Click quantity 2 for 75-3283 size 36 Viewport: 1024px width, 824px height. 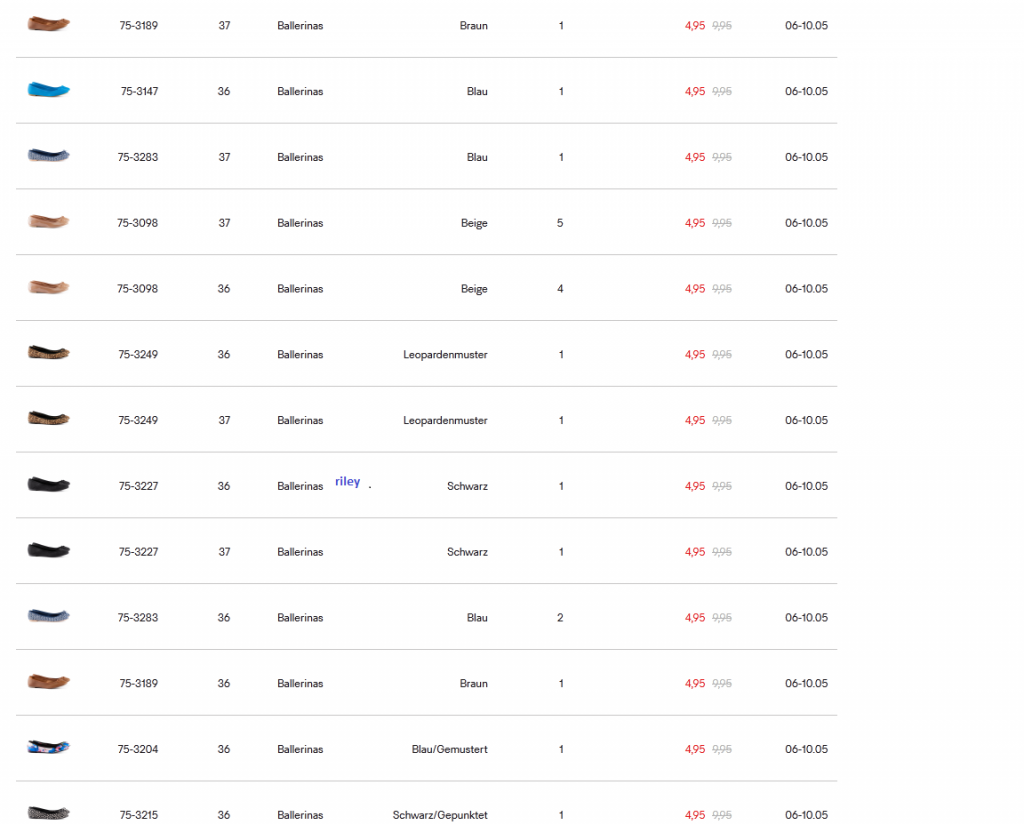(x=560, y=618)
